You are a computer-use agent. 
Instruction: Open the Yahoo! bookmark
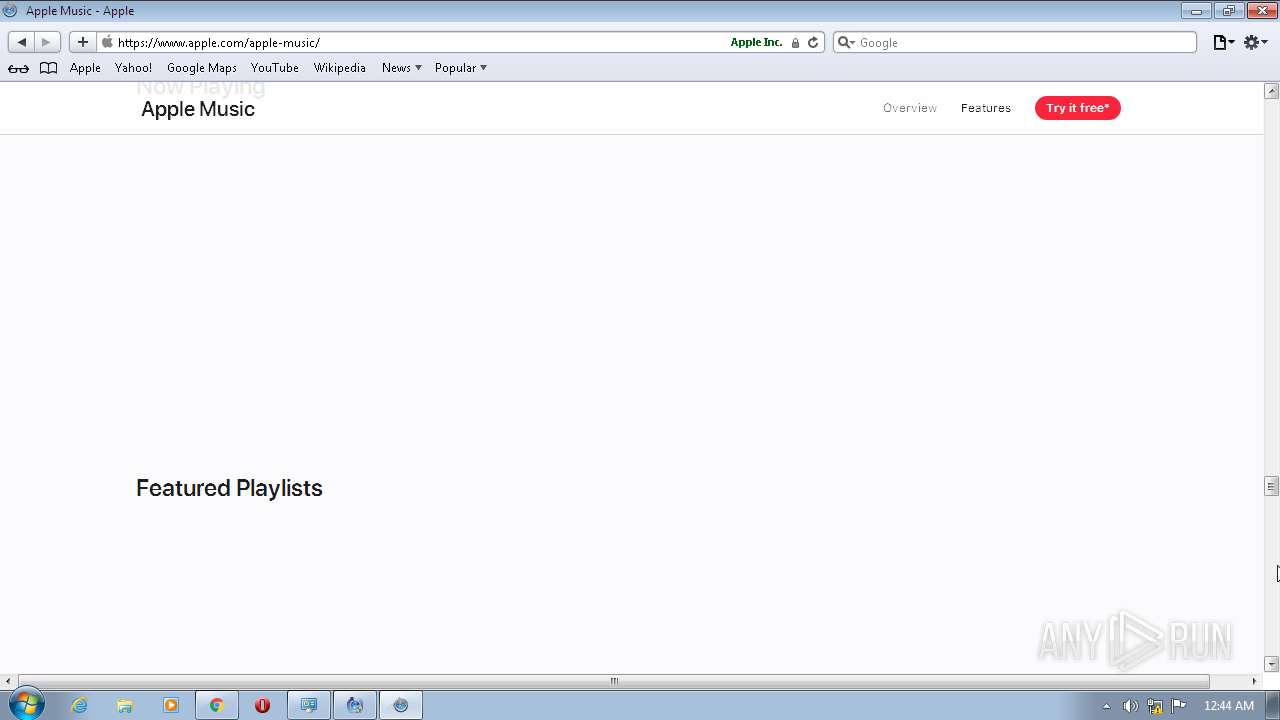coord(133,68)
